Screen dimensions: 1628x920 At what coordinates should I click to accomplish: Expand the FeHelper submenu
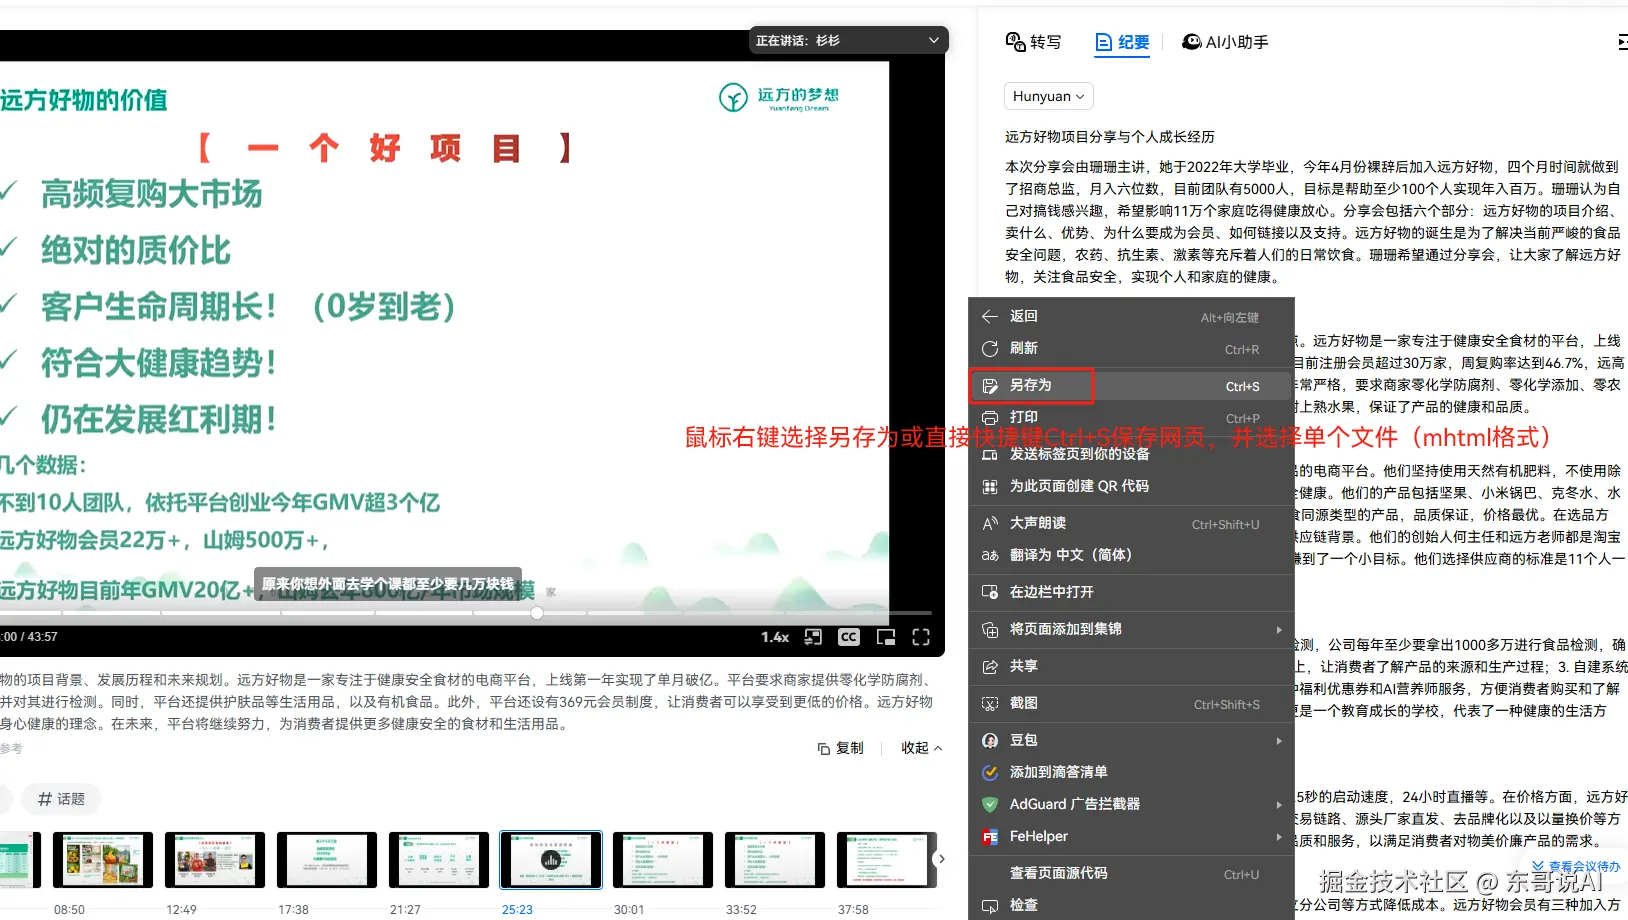(1131, 836)
